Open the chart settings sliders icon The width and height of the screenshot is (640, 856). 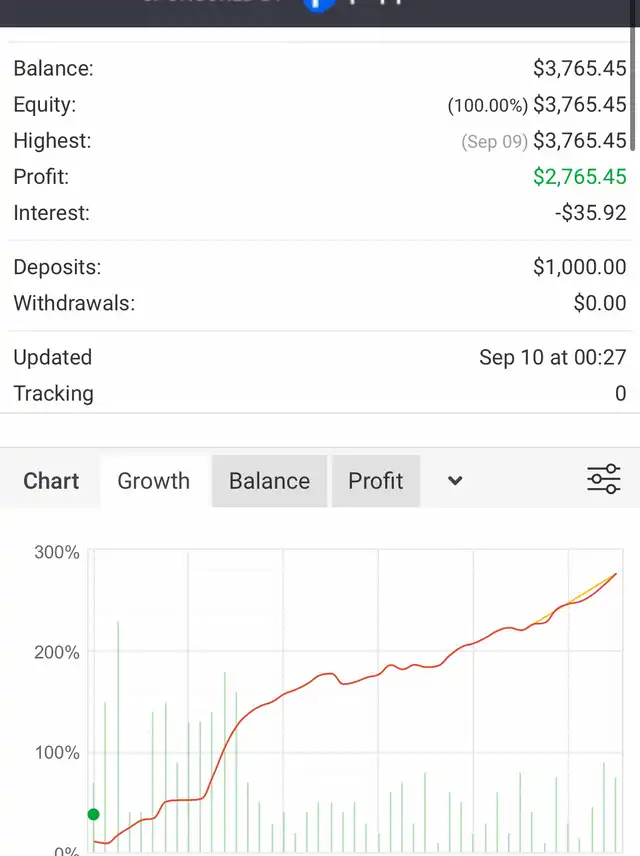pos(603,480)
